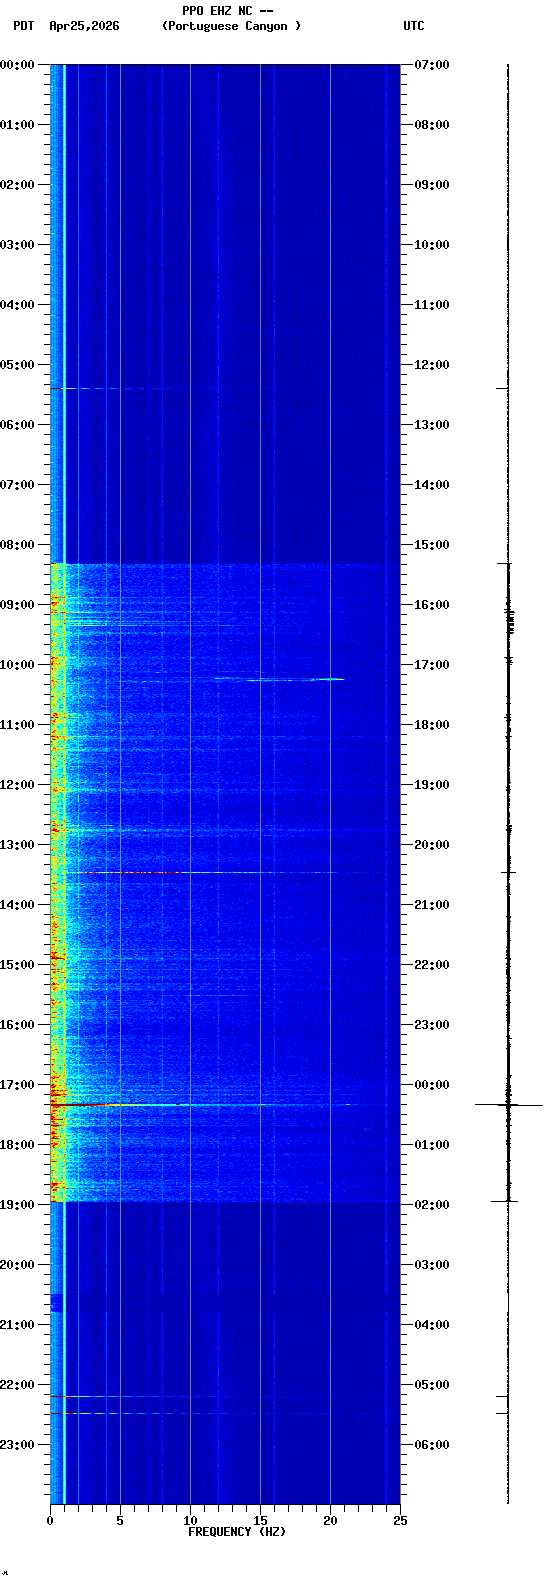Click the UTC axis label '16:00'
The width and height of the screenshot is (552, 1584).
point(432,605)
